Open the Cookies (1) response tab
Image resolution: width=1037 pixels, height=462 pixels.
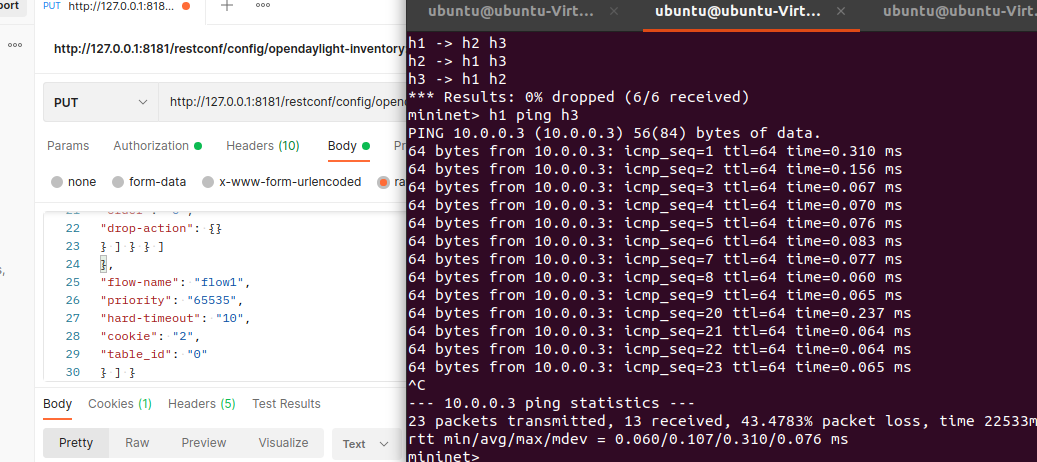point(120,403)
